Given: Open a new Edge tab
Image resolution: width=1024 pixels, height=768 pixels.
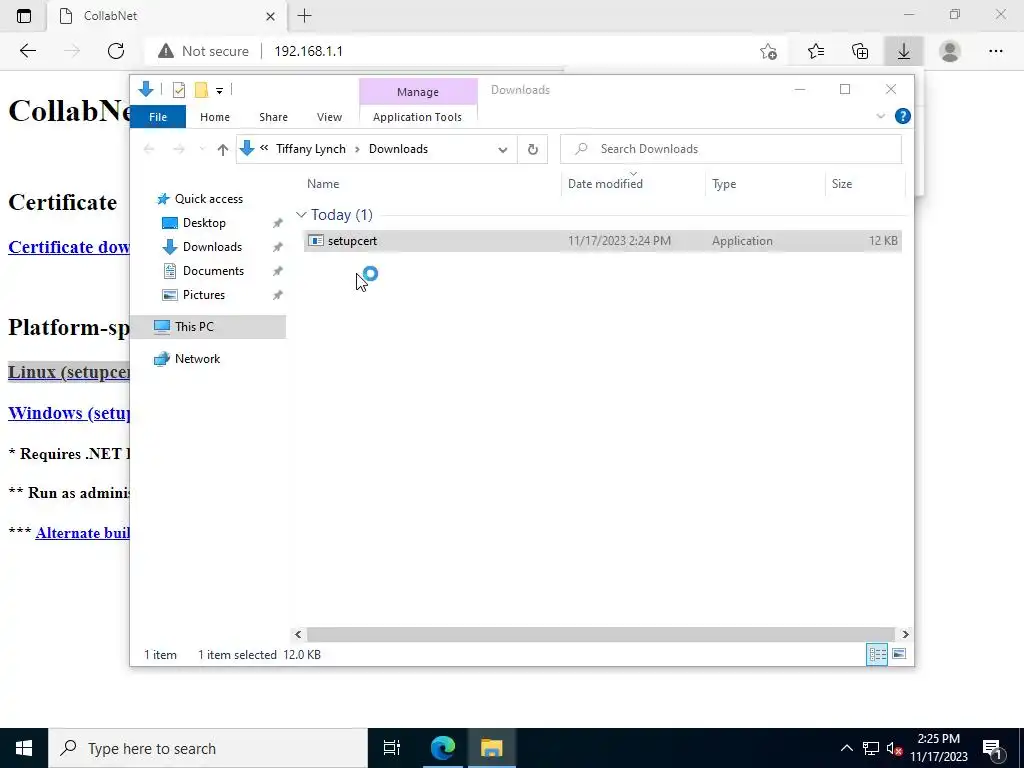Looking at the screenshot, I should pyautogui.click(x=304, y=16).
